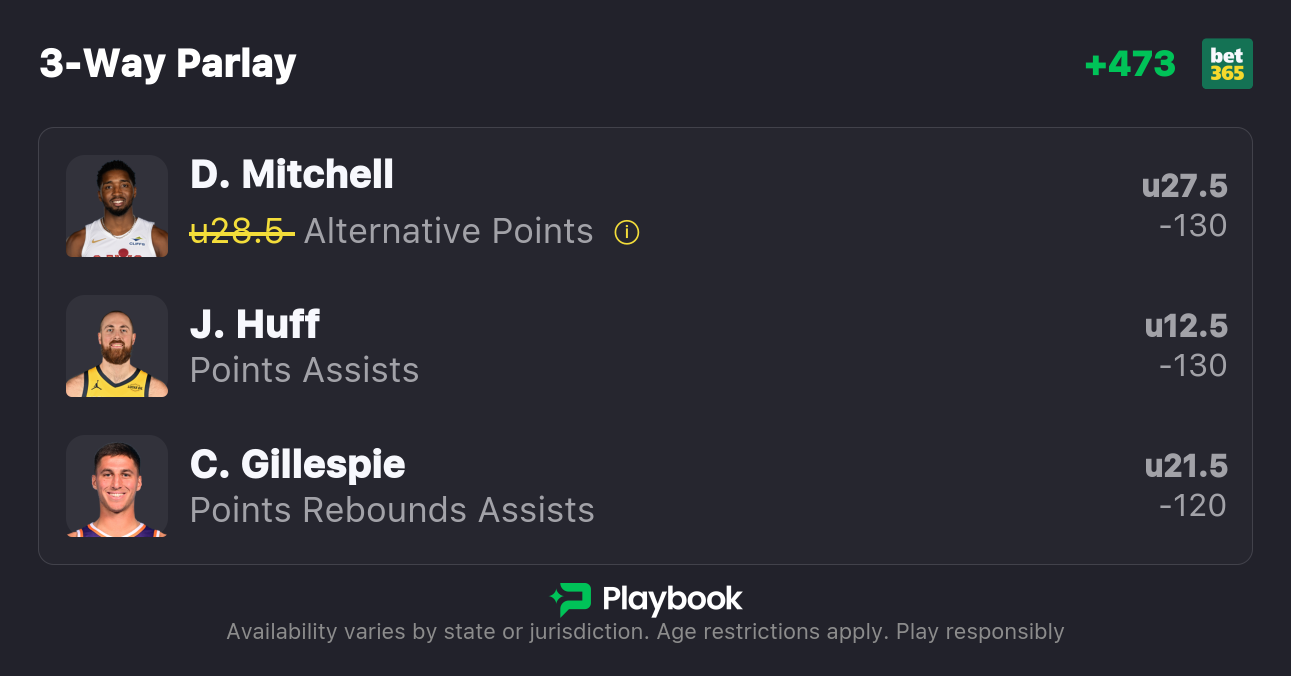Click the Playbook brand name text

(x=672, y=599)
